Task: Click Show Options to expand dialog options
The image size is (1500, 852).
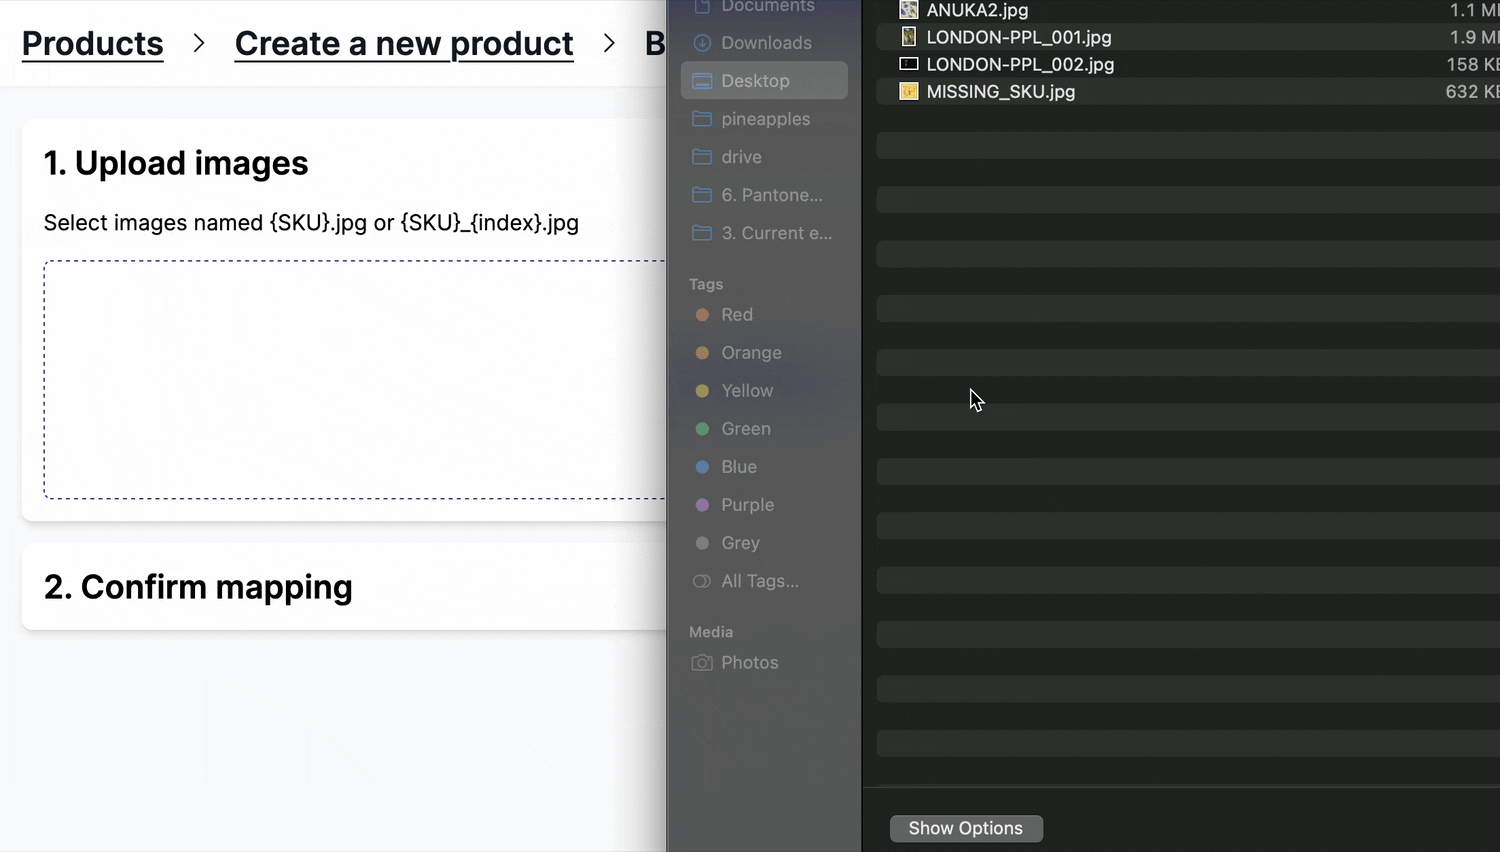Action: (x=965, y=828)
